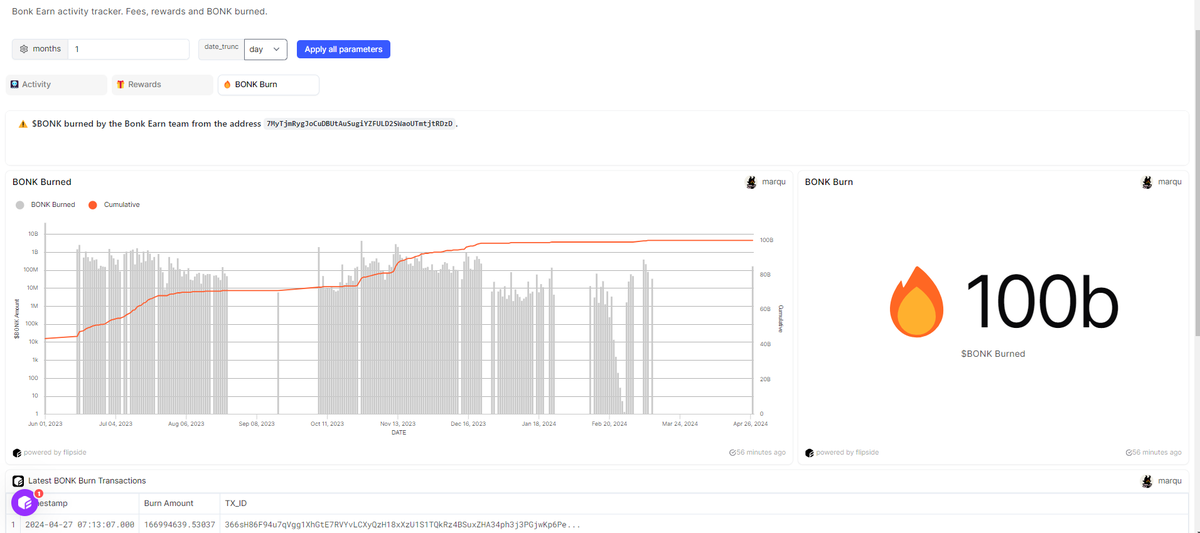Click the Activity tab icon
Image resolution: width=1200 pixels, height=533 pixels.
[15, 85]
